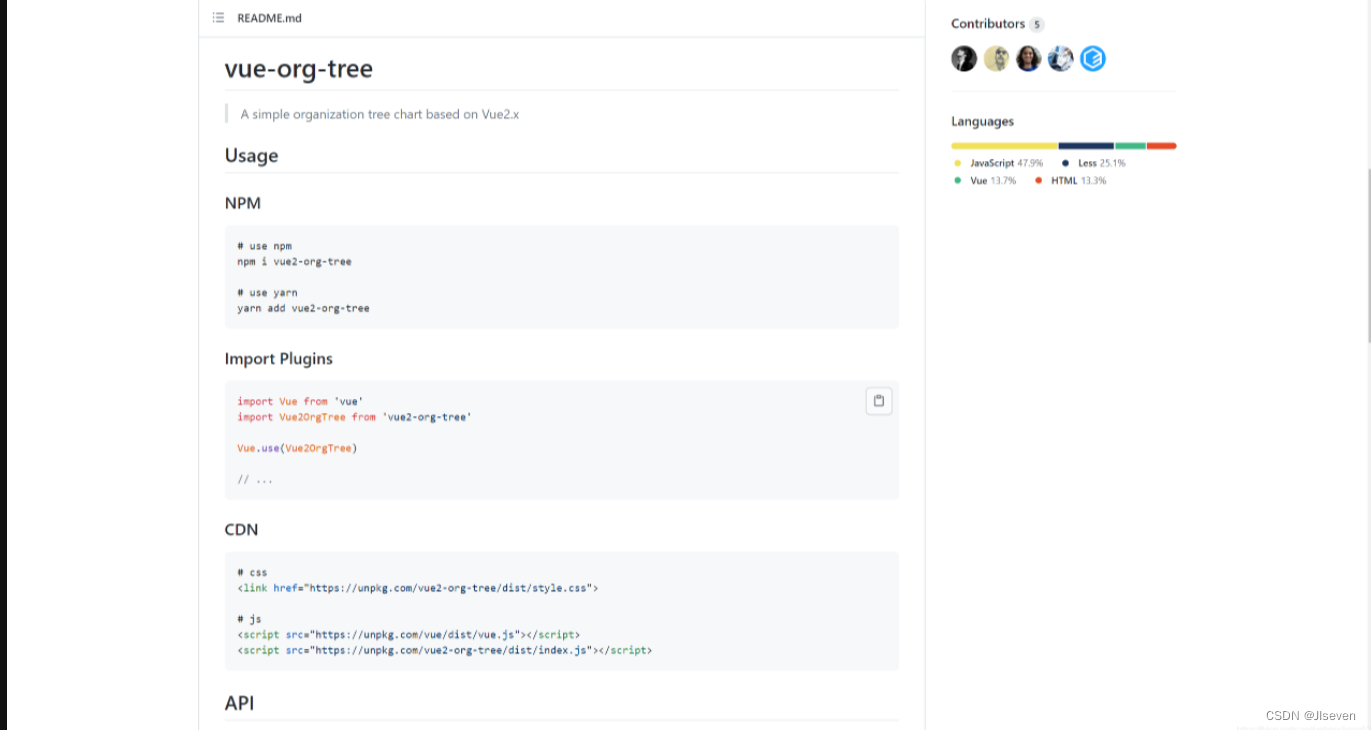Open the Less 25.1% language link

pos(1100,163)
